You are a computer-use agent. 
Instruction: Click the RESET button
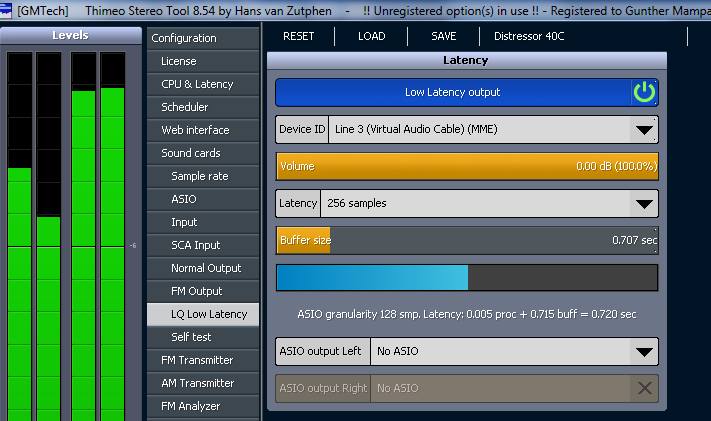(298, 36)
